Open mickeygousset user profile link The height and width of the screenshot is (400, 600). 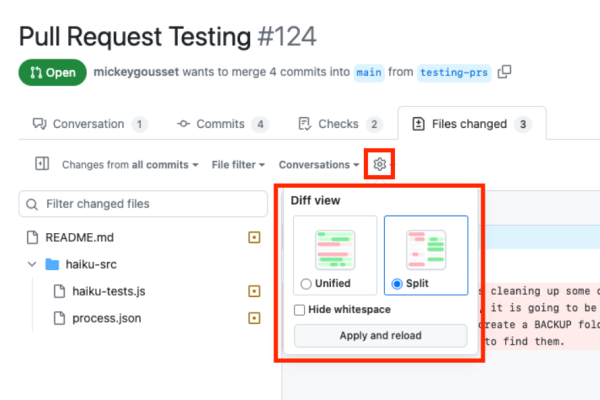pos(136,72)
